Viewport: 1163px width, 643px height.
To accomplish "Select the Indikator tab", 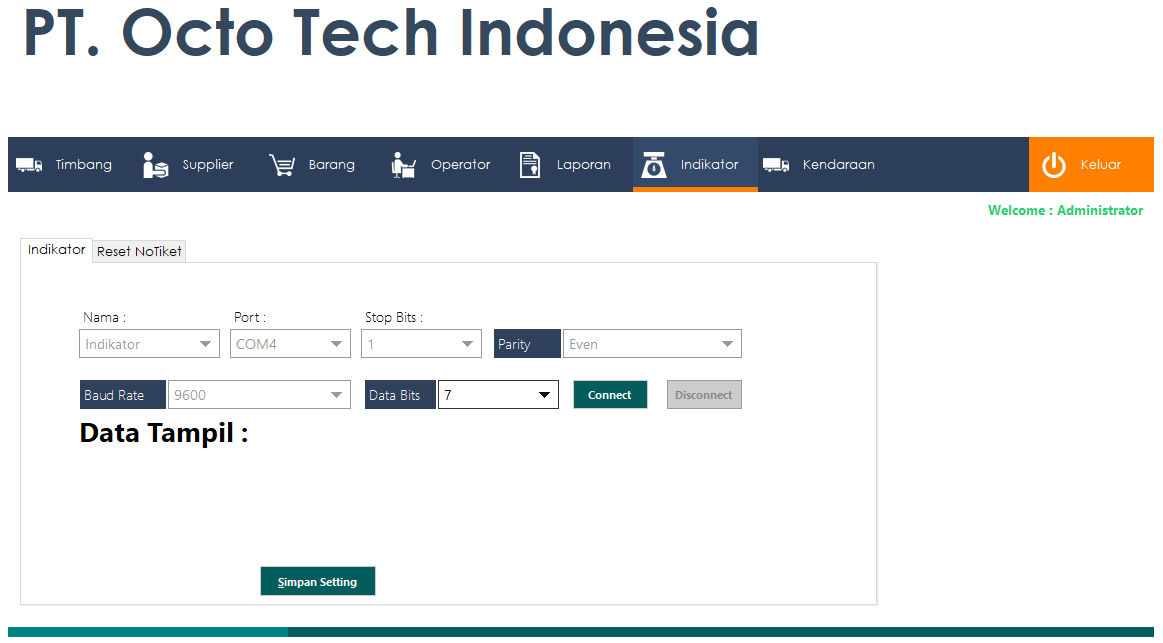I will (56, 250).
